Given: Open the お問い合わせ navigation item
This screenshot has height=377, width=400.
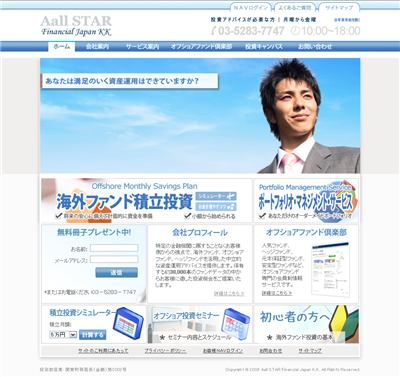Looking at the screenshot, I should (x=315, y=47).
